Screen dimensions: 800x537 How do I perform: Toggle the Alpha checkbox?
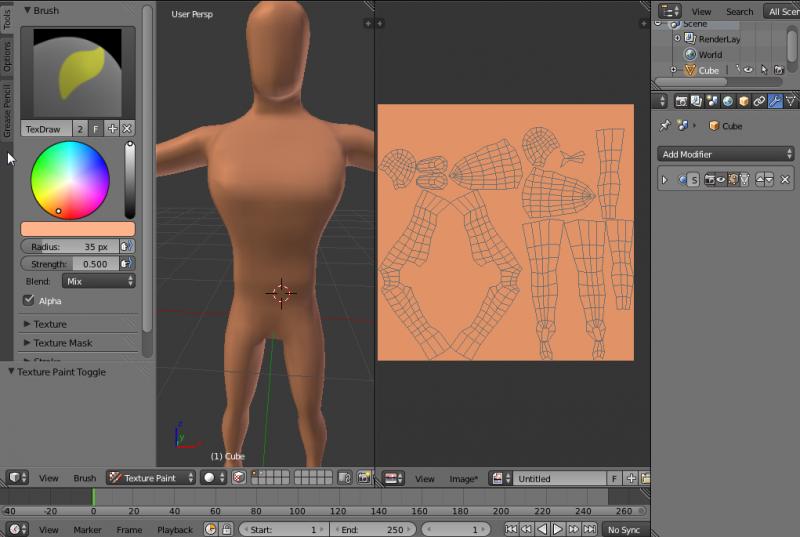28,300
